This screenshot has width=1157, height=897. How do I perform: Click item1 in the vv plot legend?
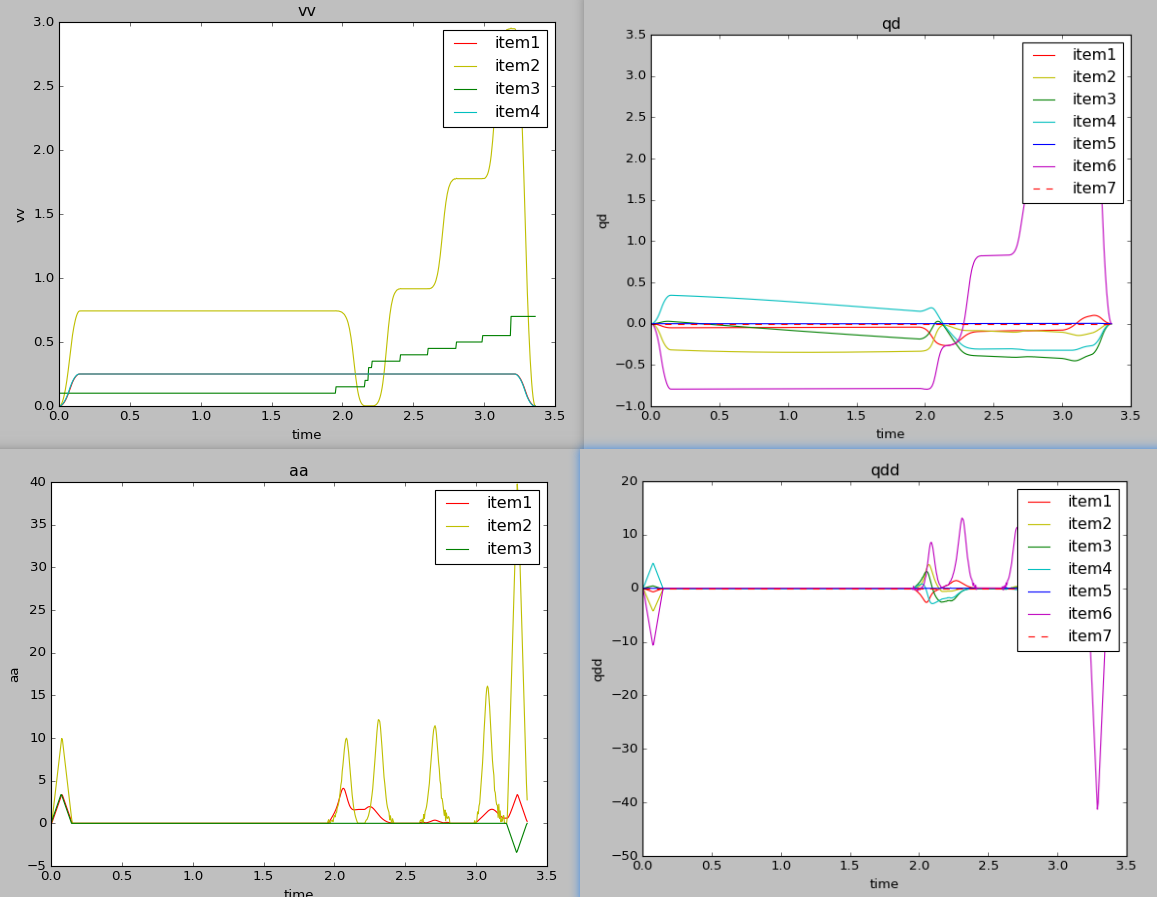point(516,43)
